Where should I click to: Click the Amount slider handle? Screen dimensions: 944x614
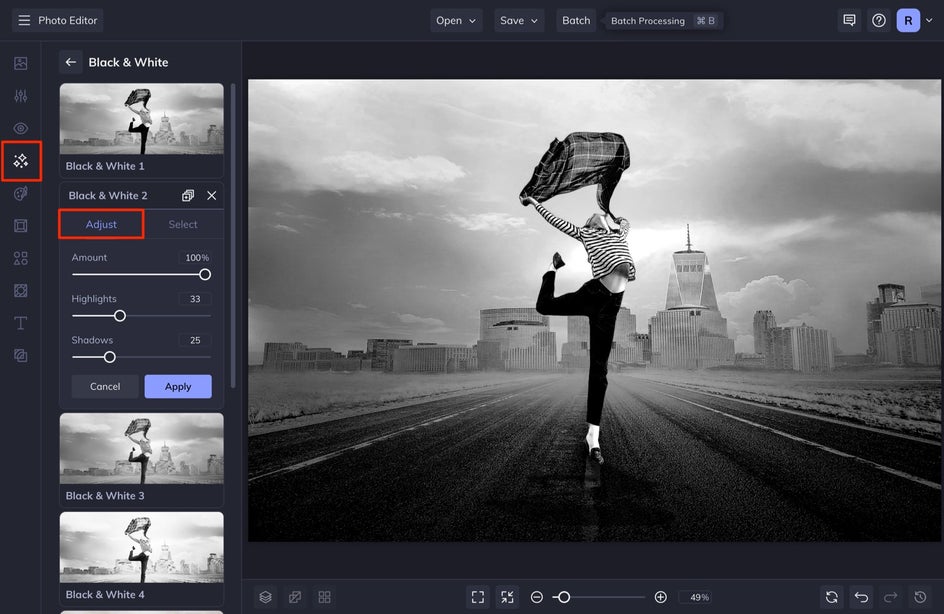click(x=205, y=274)
